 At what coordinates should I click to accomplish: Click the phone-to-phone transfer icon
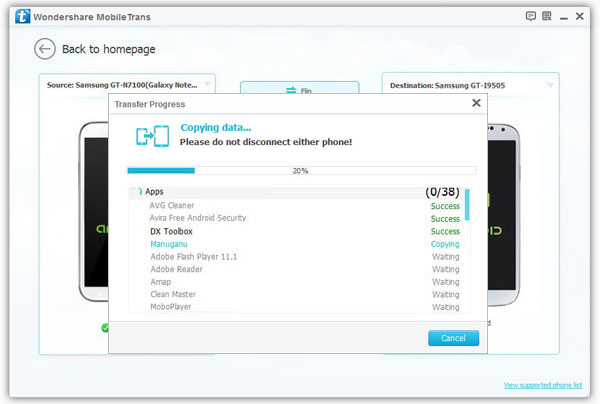tap(154, 135)
